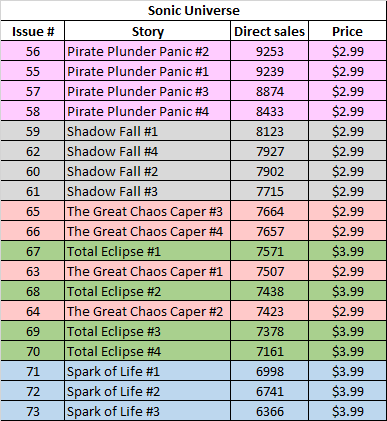Click the sales value 6366 cell
This screenshot has width=387, height=421.
pyautogui.click(x=269, y=411)
